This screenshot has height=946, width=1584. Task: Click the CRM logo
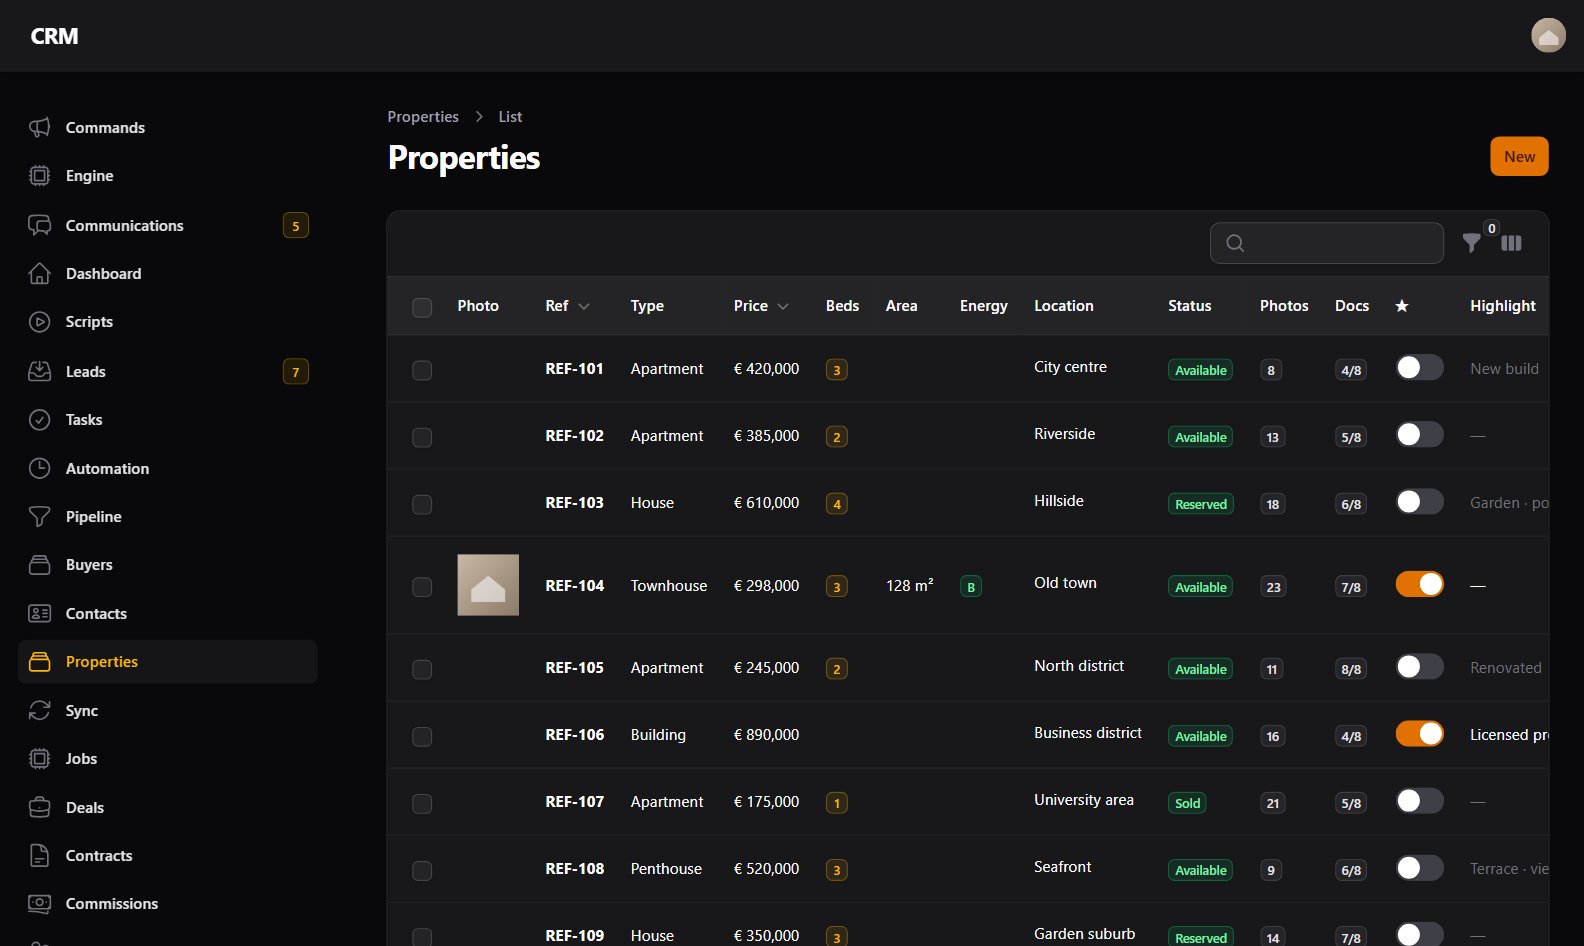[x=54, y=36]
